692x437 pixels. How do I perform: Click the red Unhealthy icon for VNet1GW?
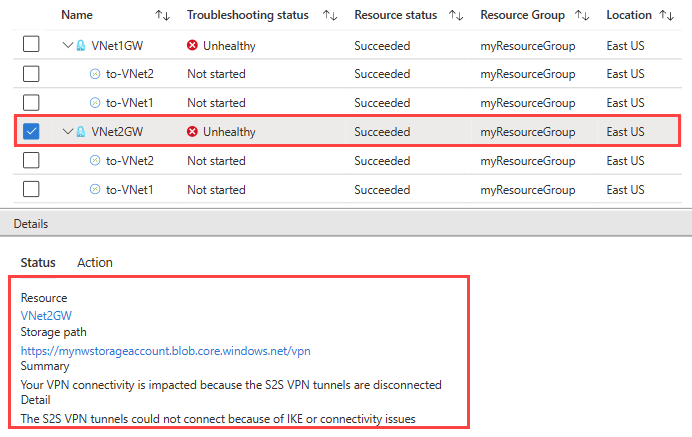193,45
